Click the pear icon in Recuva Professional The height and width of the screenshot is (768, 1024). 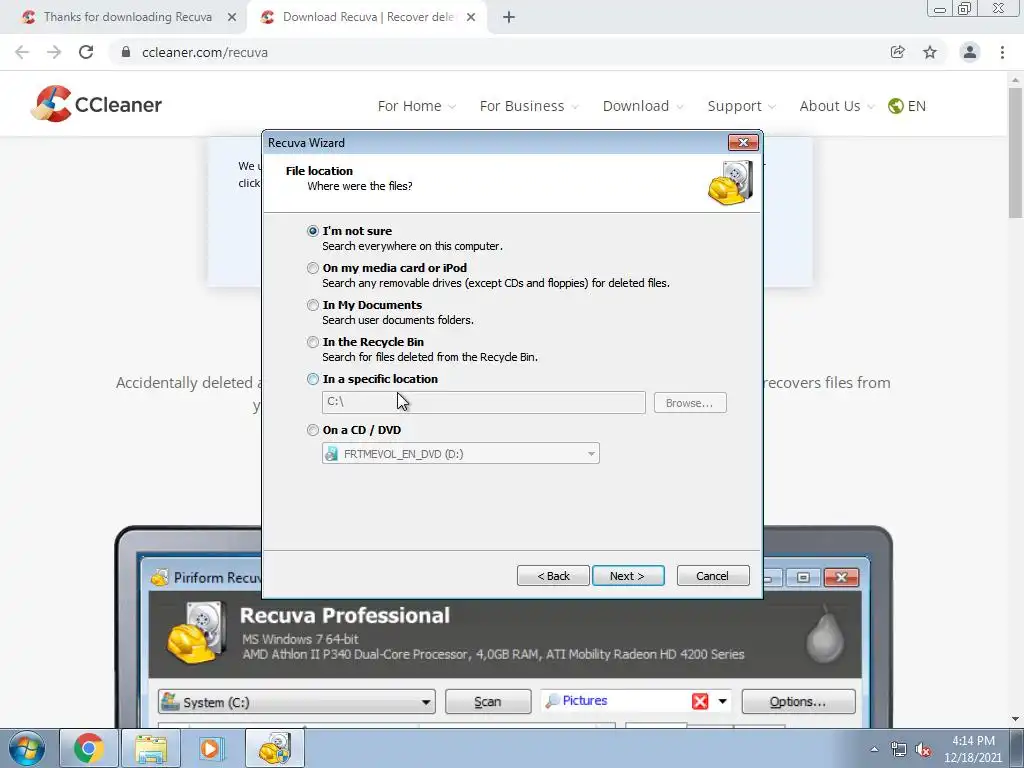click(x=825, y=633)
